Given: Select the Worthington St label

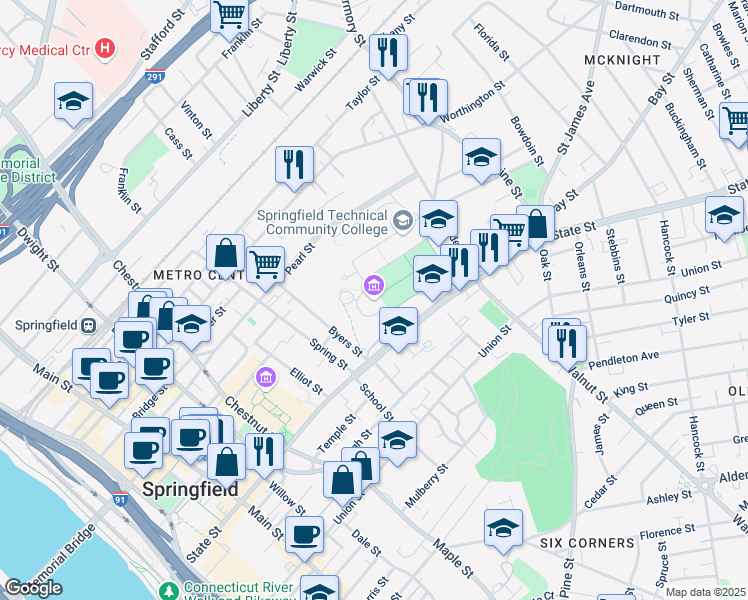Looking at the screenshot, I should [x=472, y=102].
